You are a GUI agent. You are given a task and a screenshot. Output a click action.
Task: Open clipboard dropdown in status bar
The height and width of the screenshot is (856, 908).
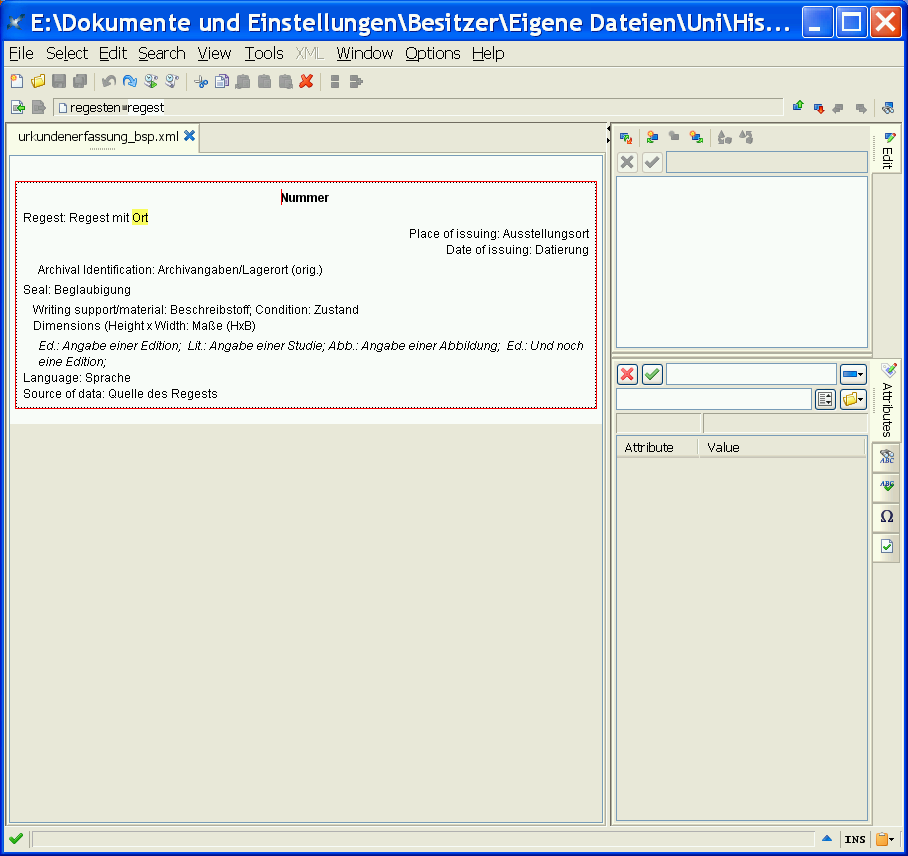pyautogui.click(x=885, y=839)
